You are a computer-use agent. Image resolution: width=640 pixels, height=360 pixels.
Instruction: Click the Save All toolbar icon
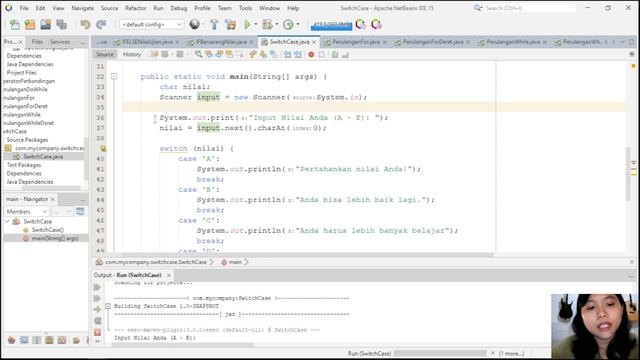(62, 25)
